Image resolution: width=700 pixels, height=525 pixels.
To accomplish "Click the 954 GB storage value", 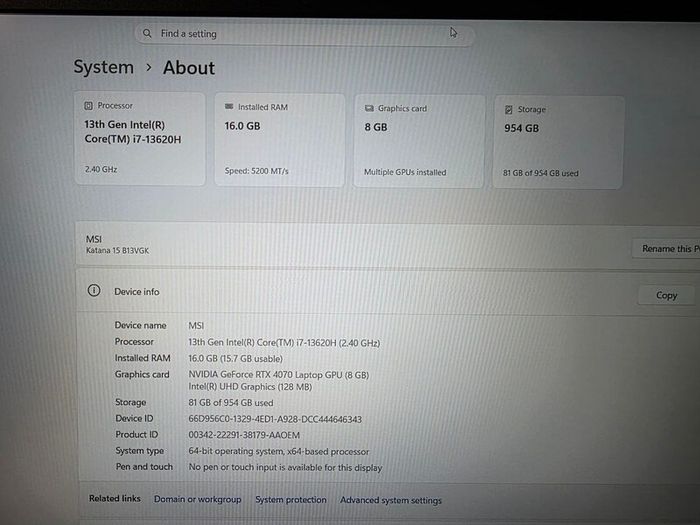I will click(x=521, y=129).
